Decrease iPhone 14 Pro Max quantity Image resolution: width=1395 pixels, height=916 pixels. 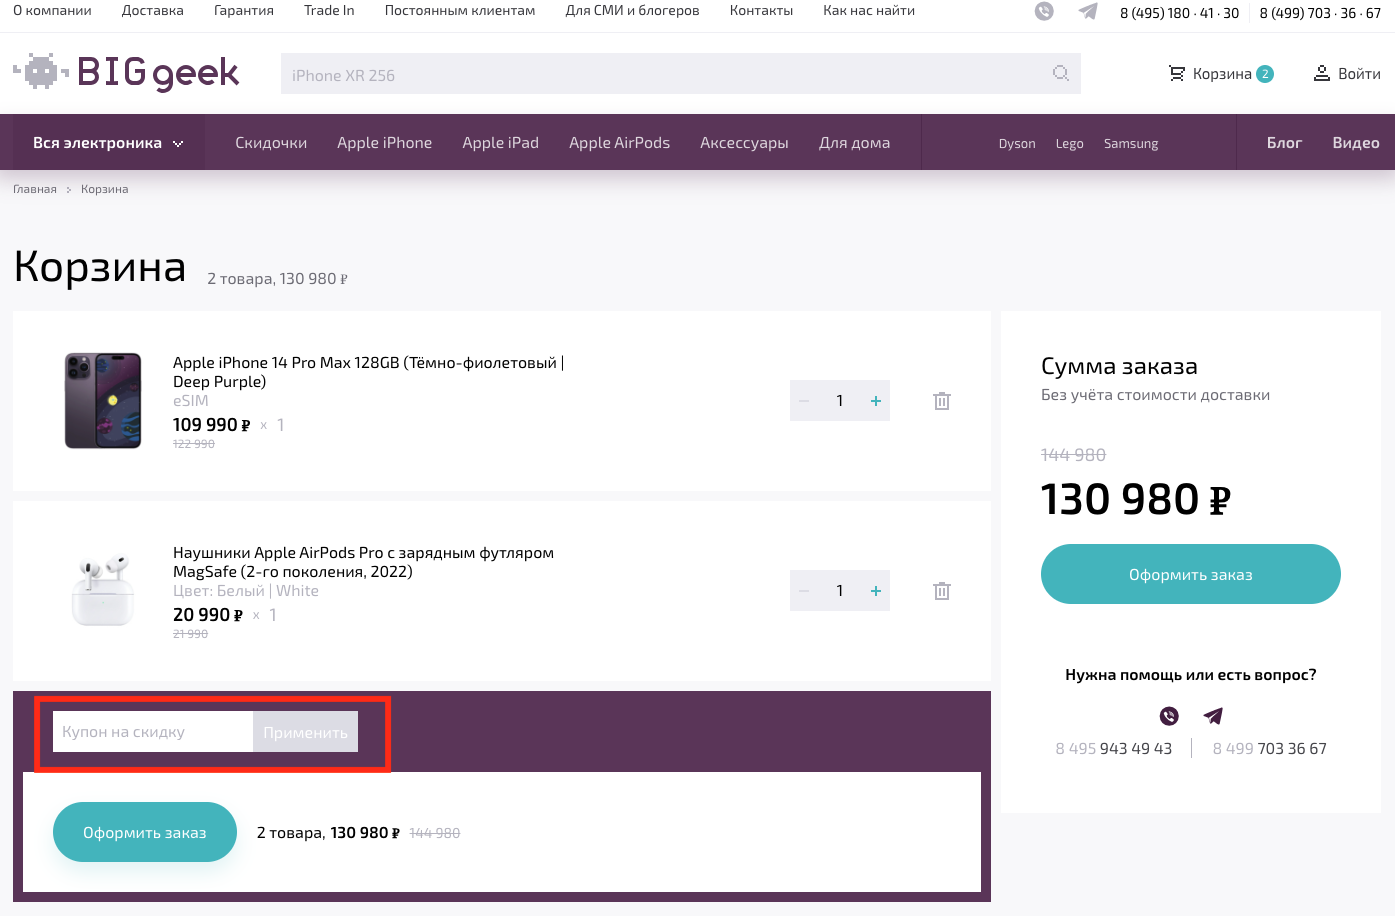pyautogui.click(x=804, y=401)
